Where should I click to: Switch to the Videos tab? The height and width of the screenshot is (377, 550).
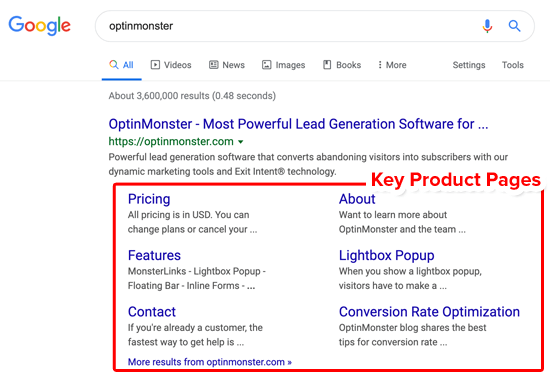coord(171,65)
